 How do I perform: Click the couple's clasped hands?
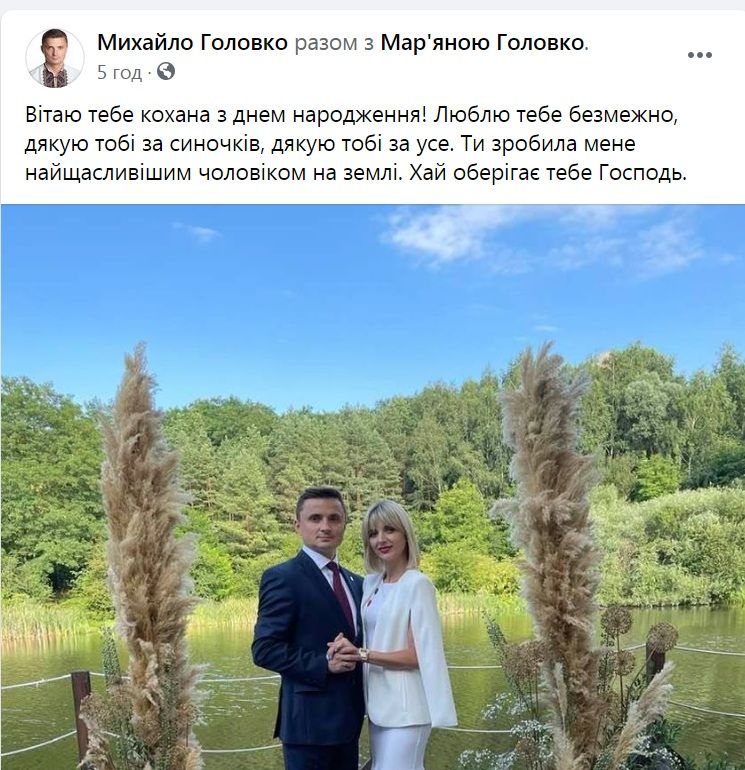(344, 653)
